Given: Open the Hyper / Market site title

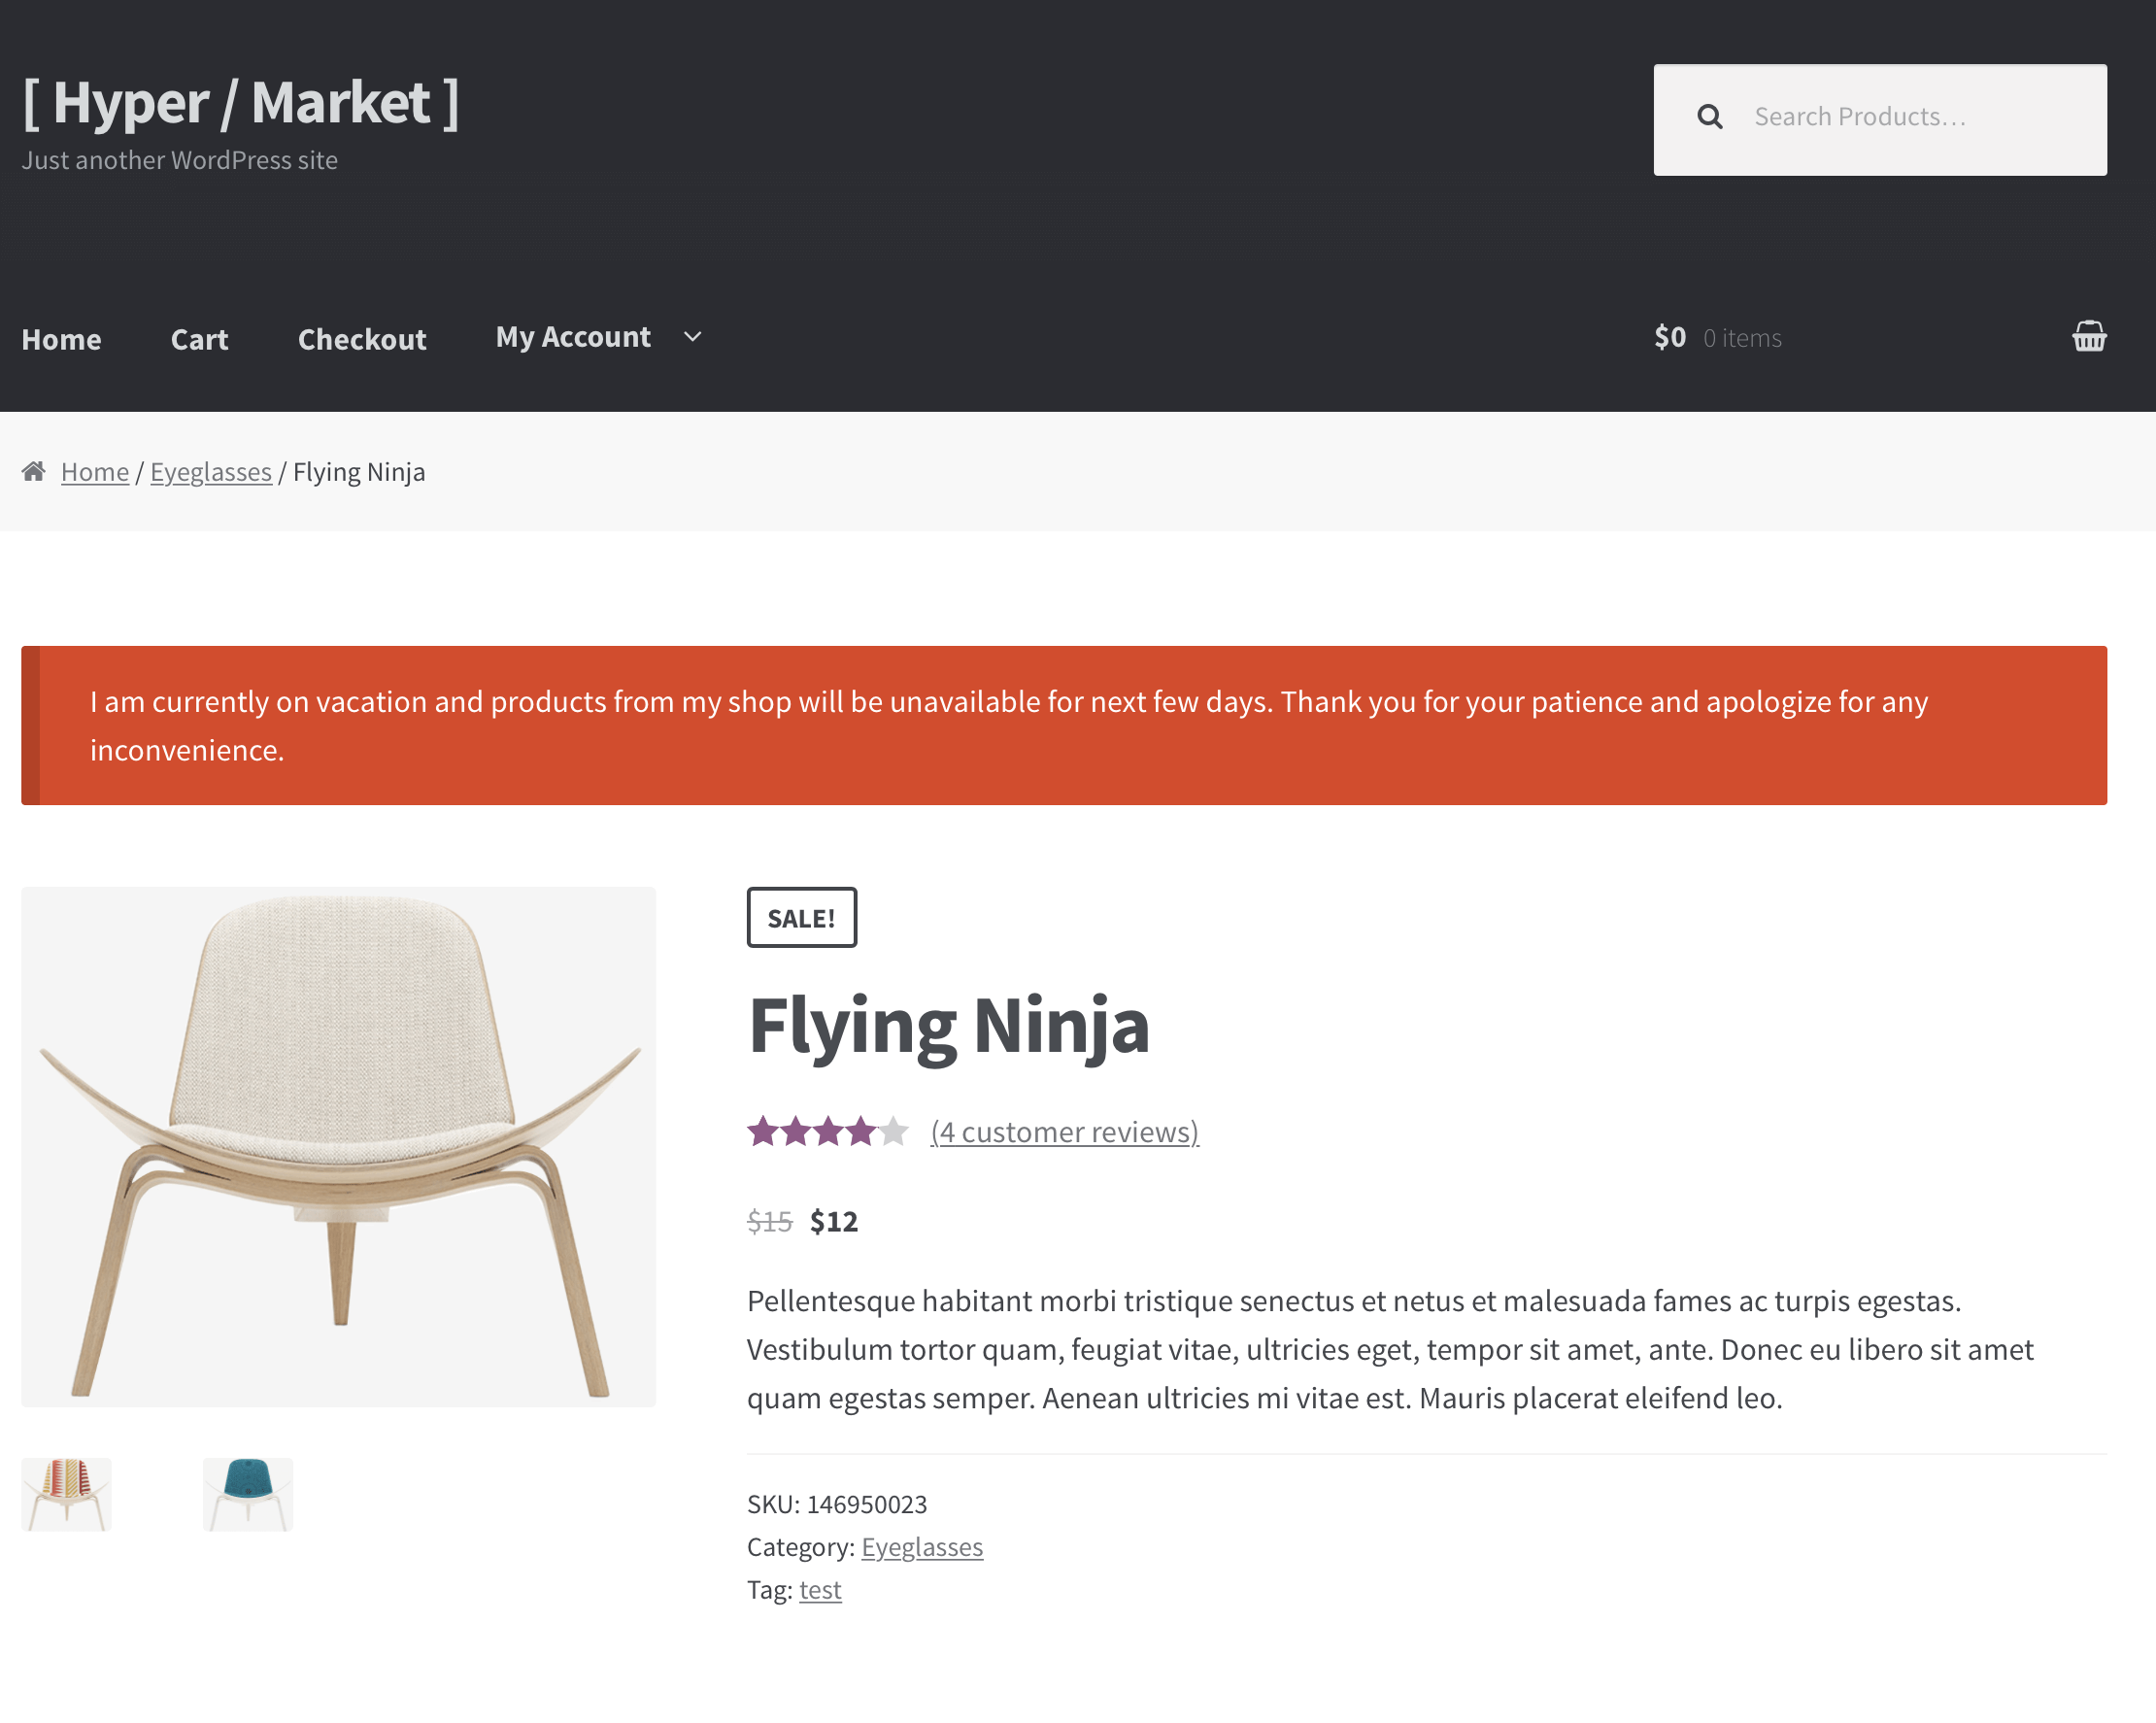Looking at the screenshot, I should (x=241, y=102).
